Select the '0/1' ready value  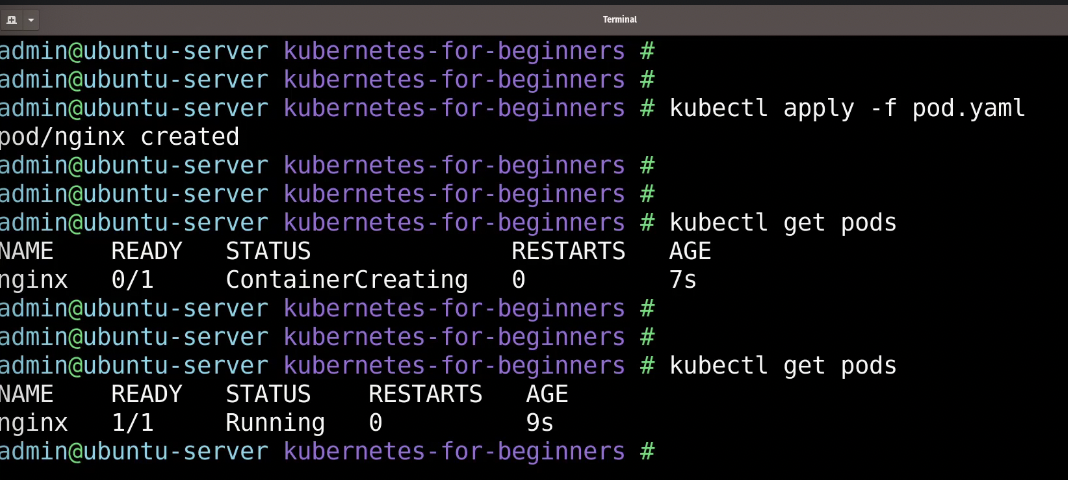[x=133, y=280]
